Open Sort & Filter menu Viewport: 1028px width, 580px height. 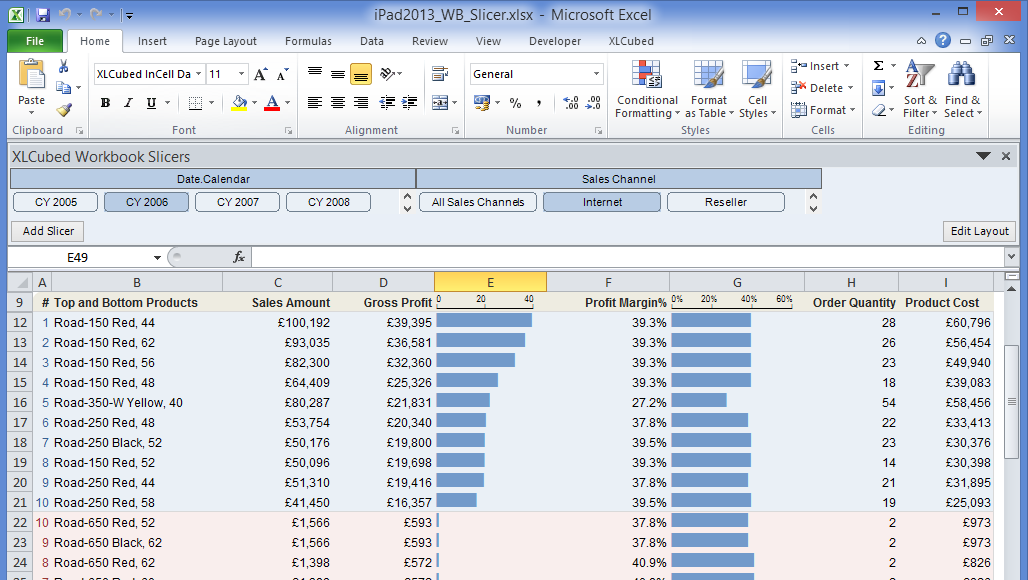[x=920, y=89]
